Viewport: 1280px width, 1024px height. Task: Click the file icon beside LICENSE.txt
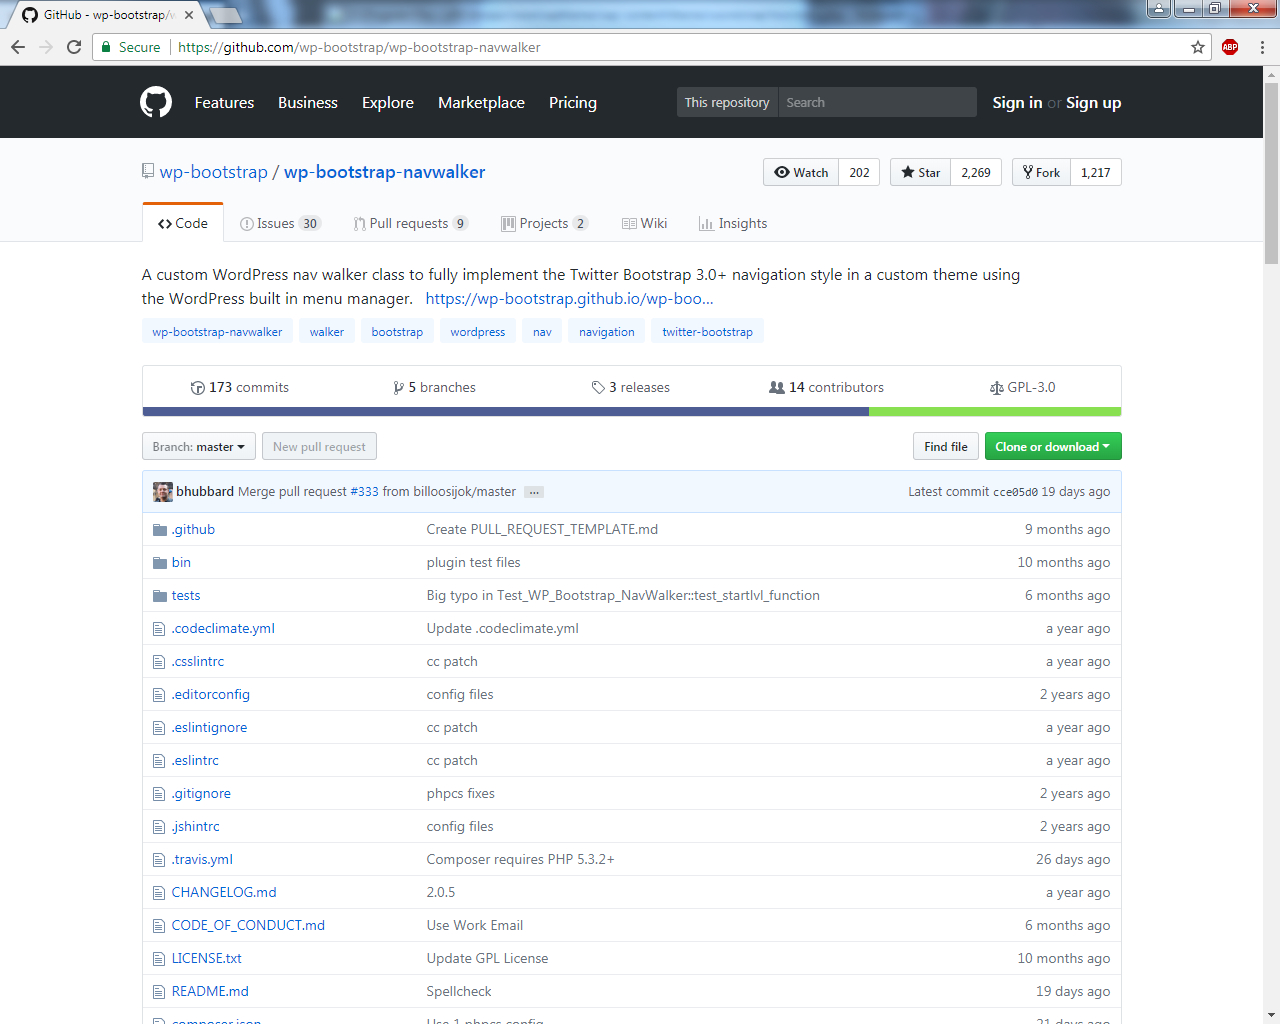coord(158,959)
